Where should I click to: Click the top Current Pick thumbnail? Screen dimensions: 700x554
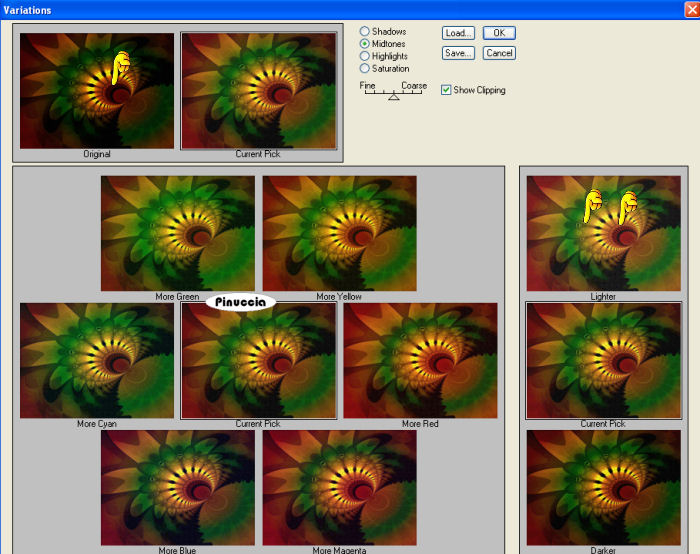click(258, 91)
